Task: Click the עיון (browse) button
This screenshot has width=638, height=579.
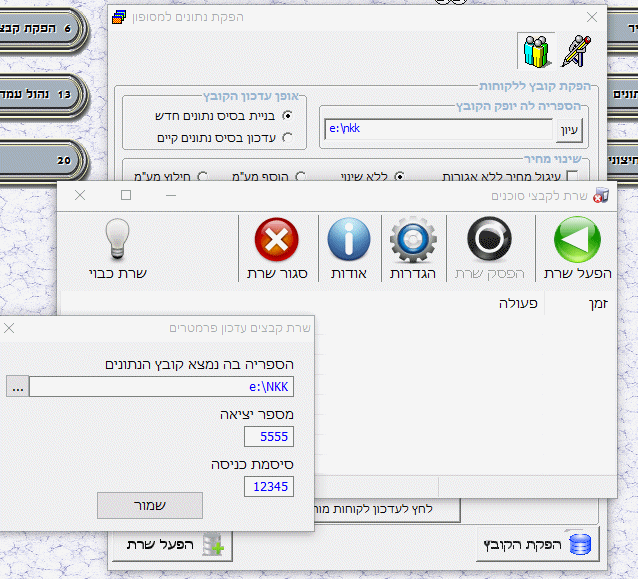Action: pyautogui.click(x=569, y=130)
